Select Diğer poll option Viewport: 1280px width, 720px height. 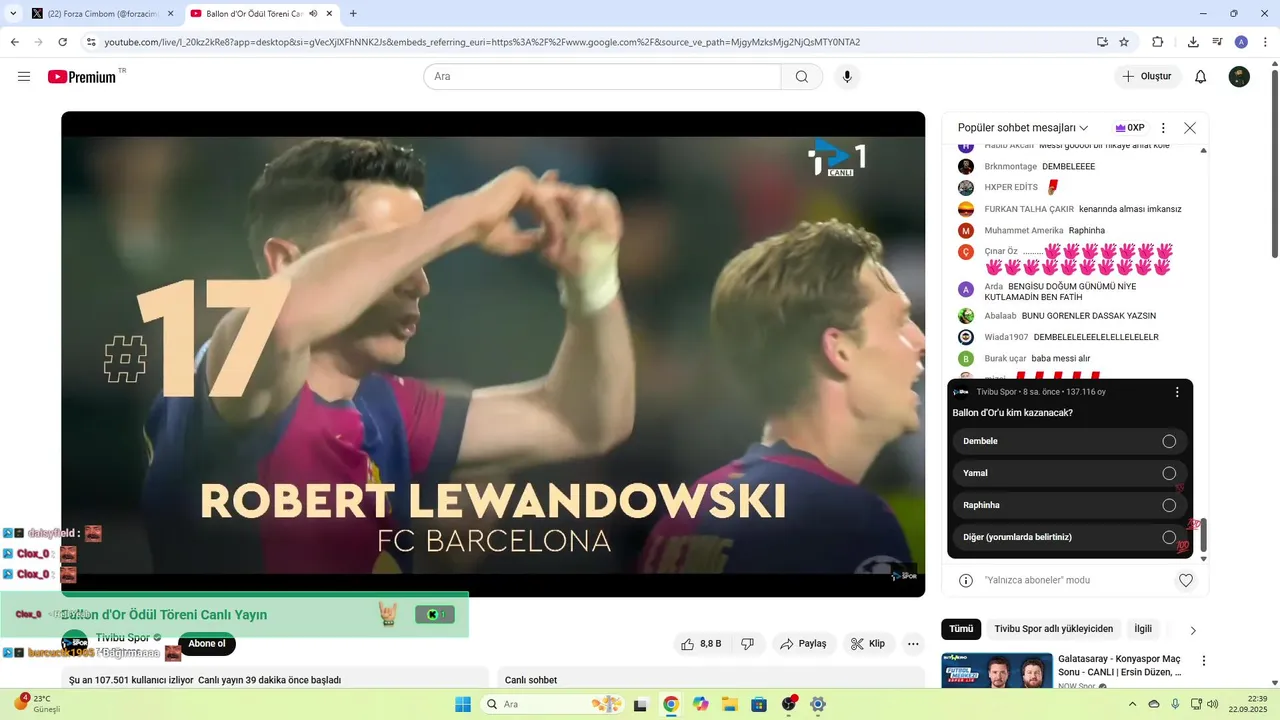(x=1070, y=537)
